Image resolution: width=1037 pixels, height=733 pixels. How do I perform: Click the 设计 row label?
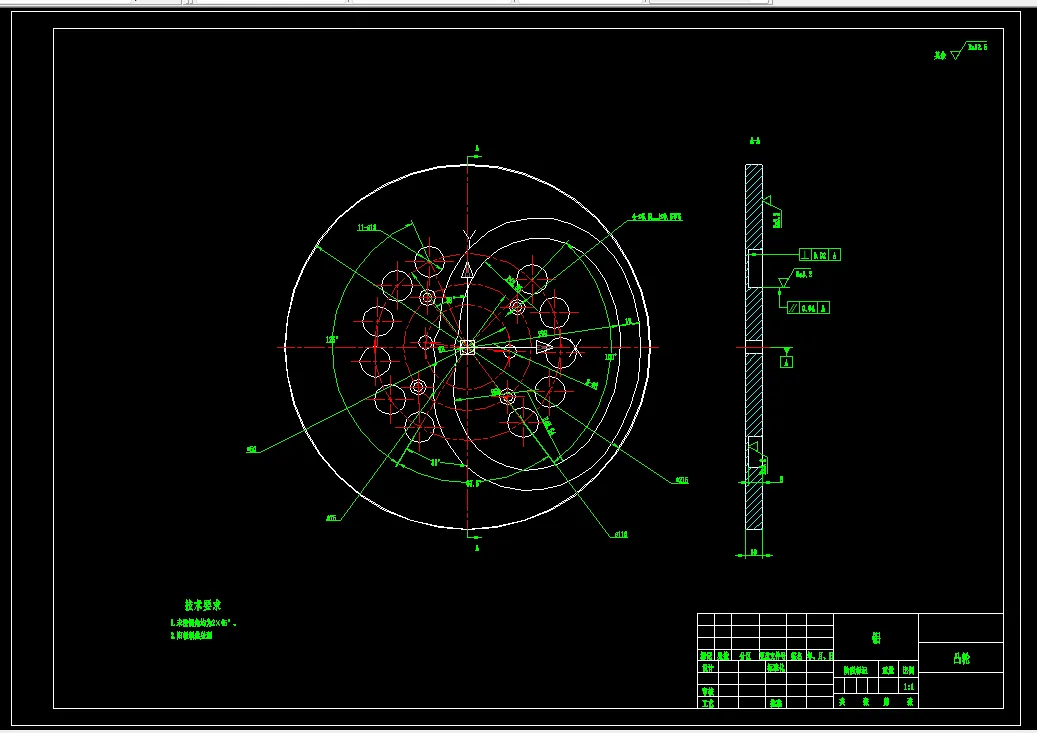tap(708, 668)
